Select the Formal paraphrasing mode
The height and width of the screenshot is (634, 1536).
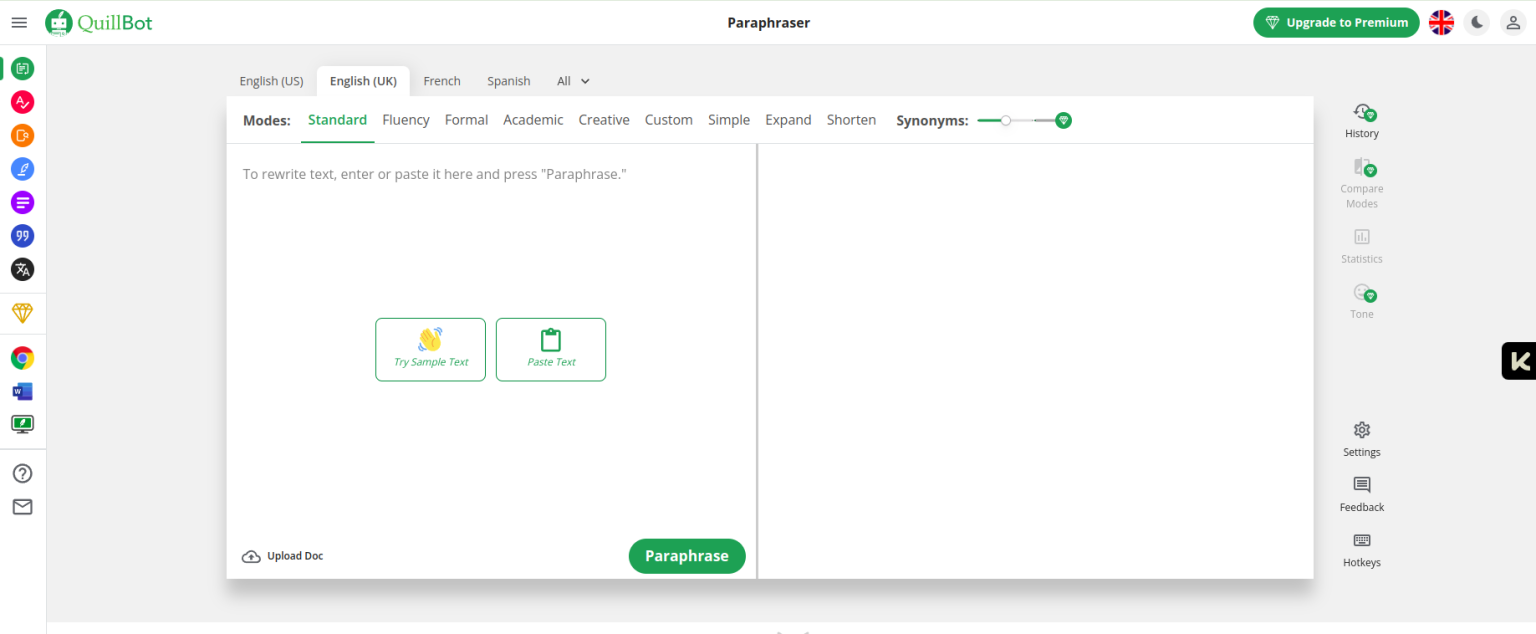(x=466, y=120)
